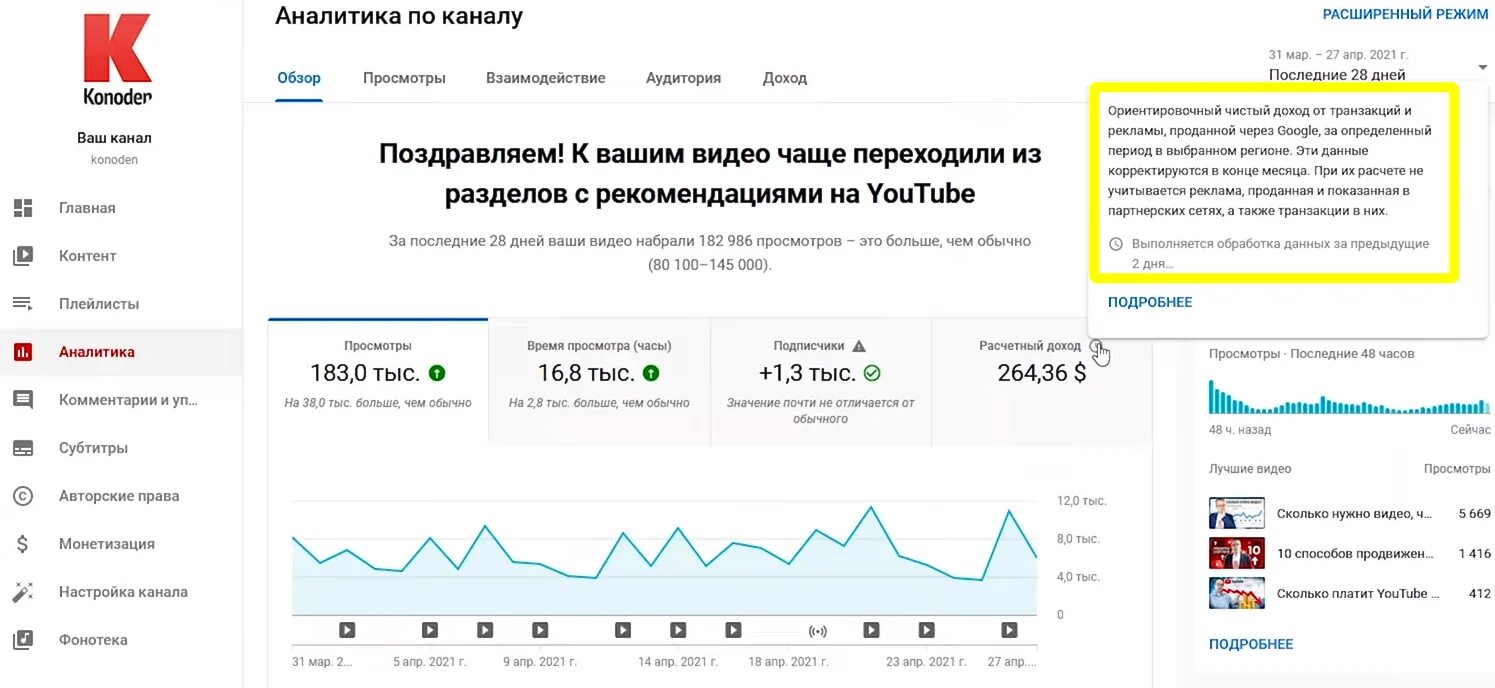1495x688 pixels.
Task: Click the 31 мар. – 27 апр. 2021 г. date text
Action: 1336,55
